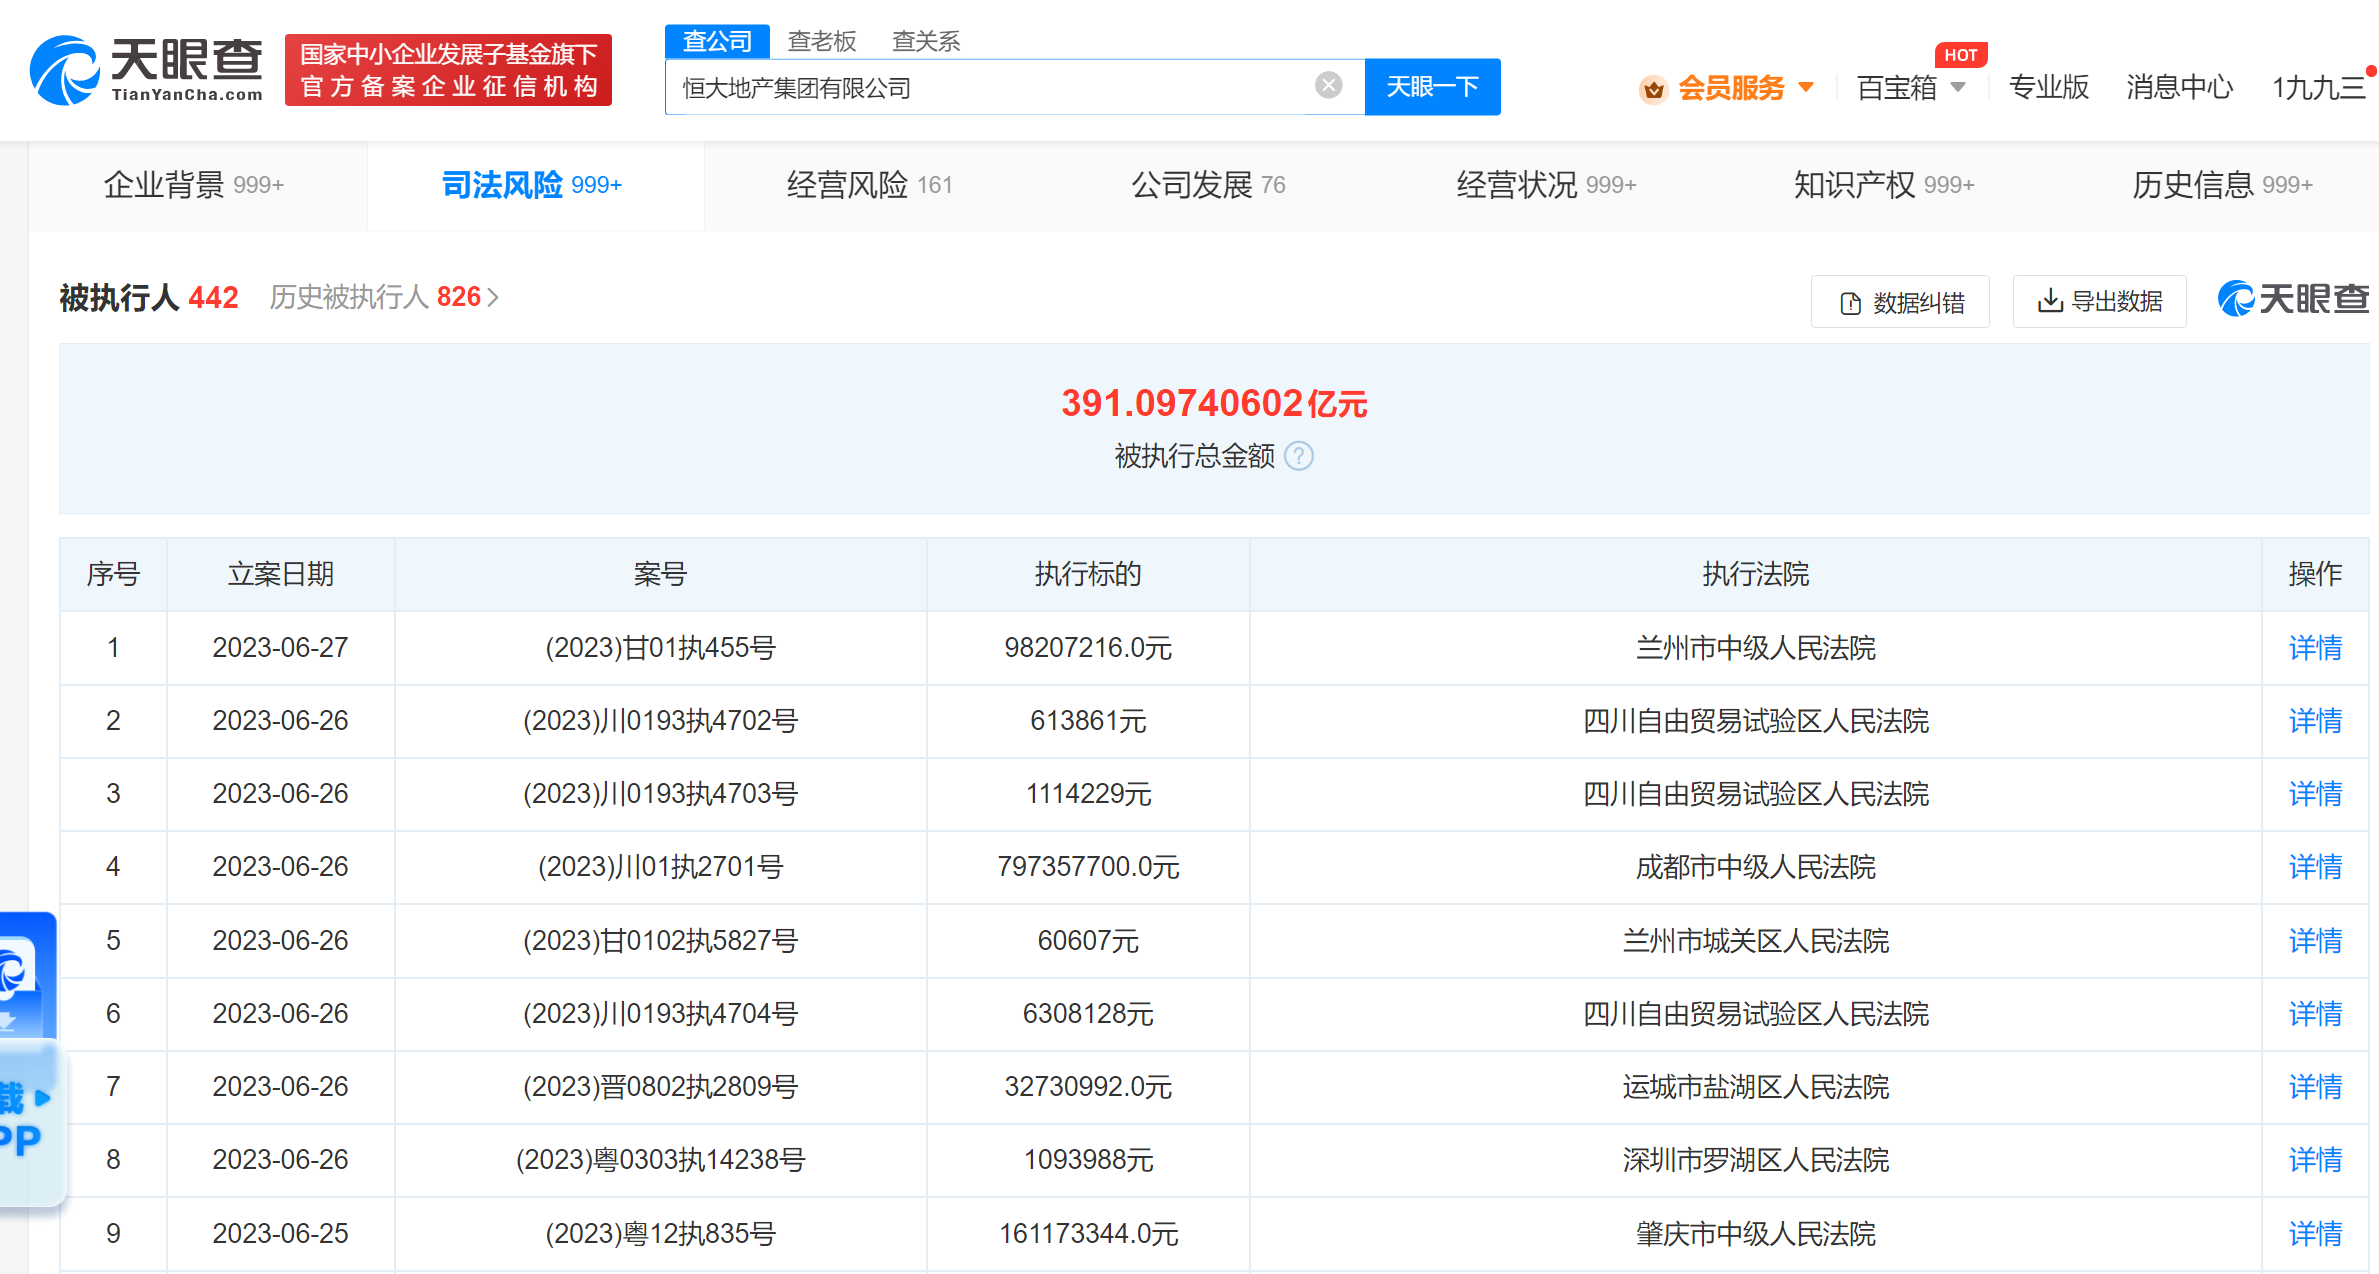Click the TianYanCha logo icon
Screen dimensions: 2379x1274
point(64,70)
